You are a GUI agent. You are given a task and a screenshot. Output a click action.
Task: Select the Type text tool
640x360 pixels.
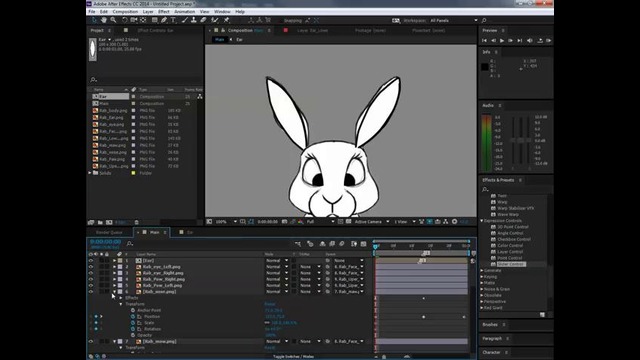click(173, 20)
